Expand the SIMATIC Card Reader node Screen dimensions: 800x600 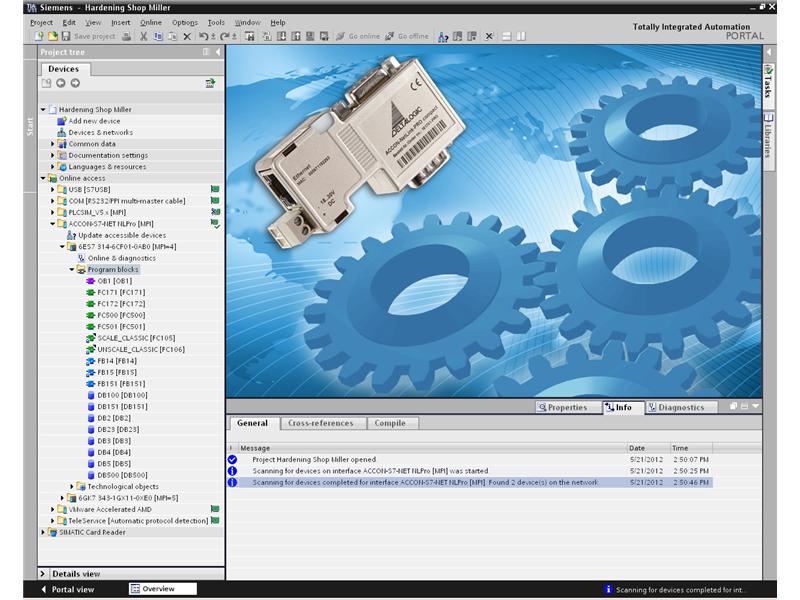tap(43, 532)
